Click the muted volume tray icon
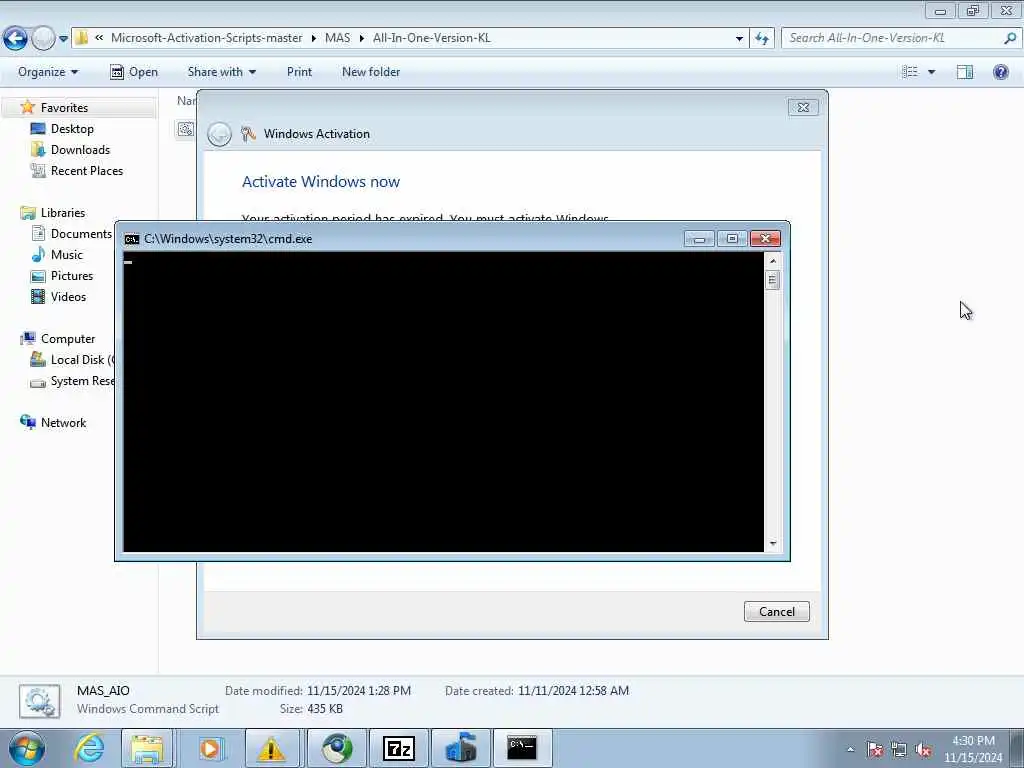1024x768 pixels. coord(923,750)
